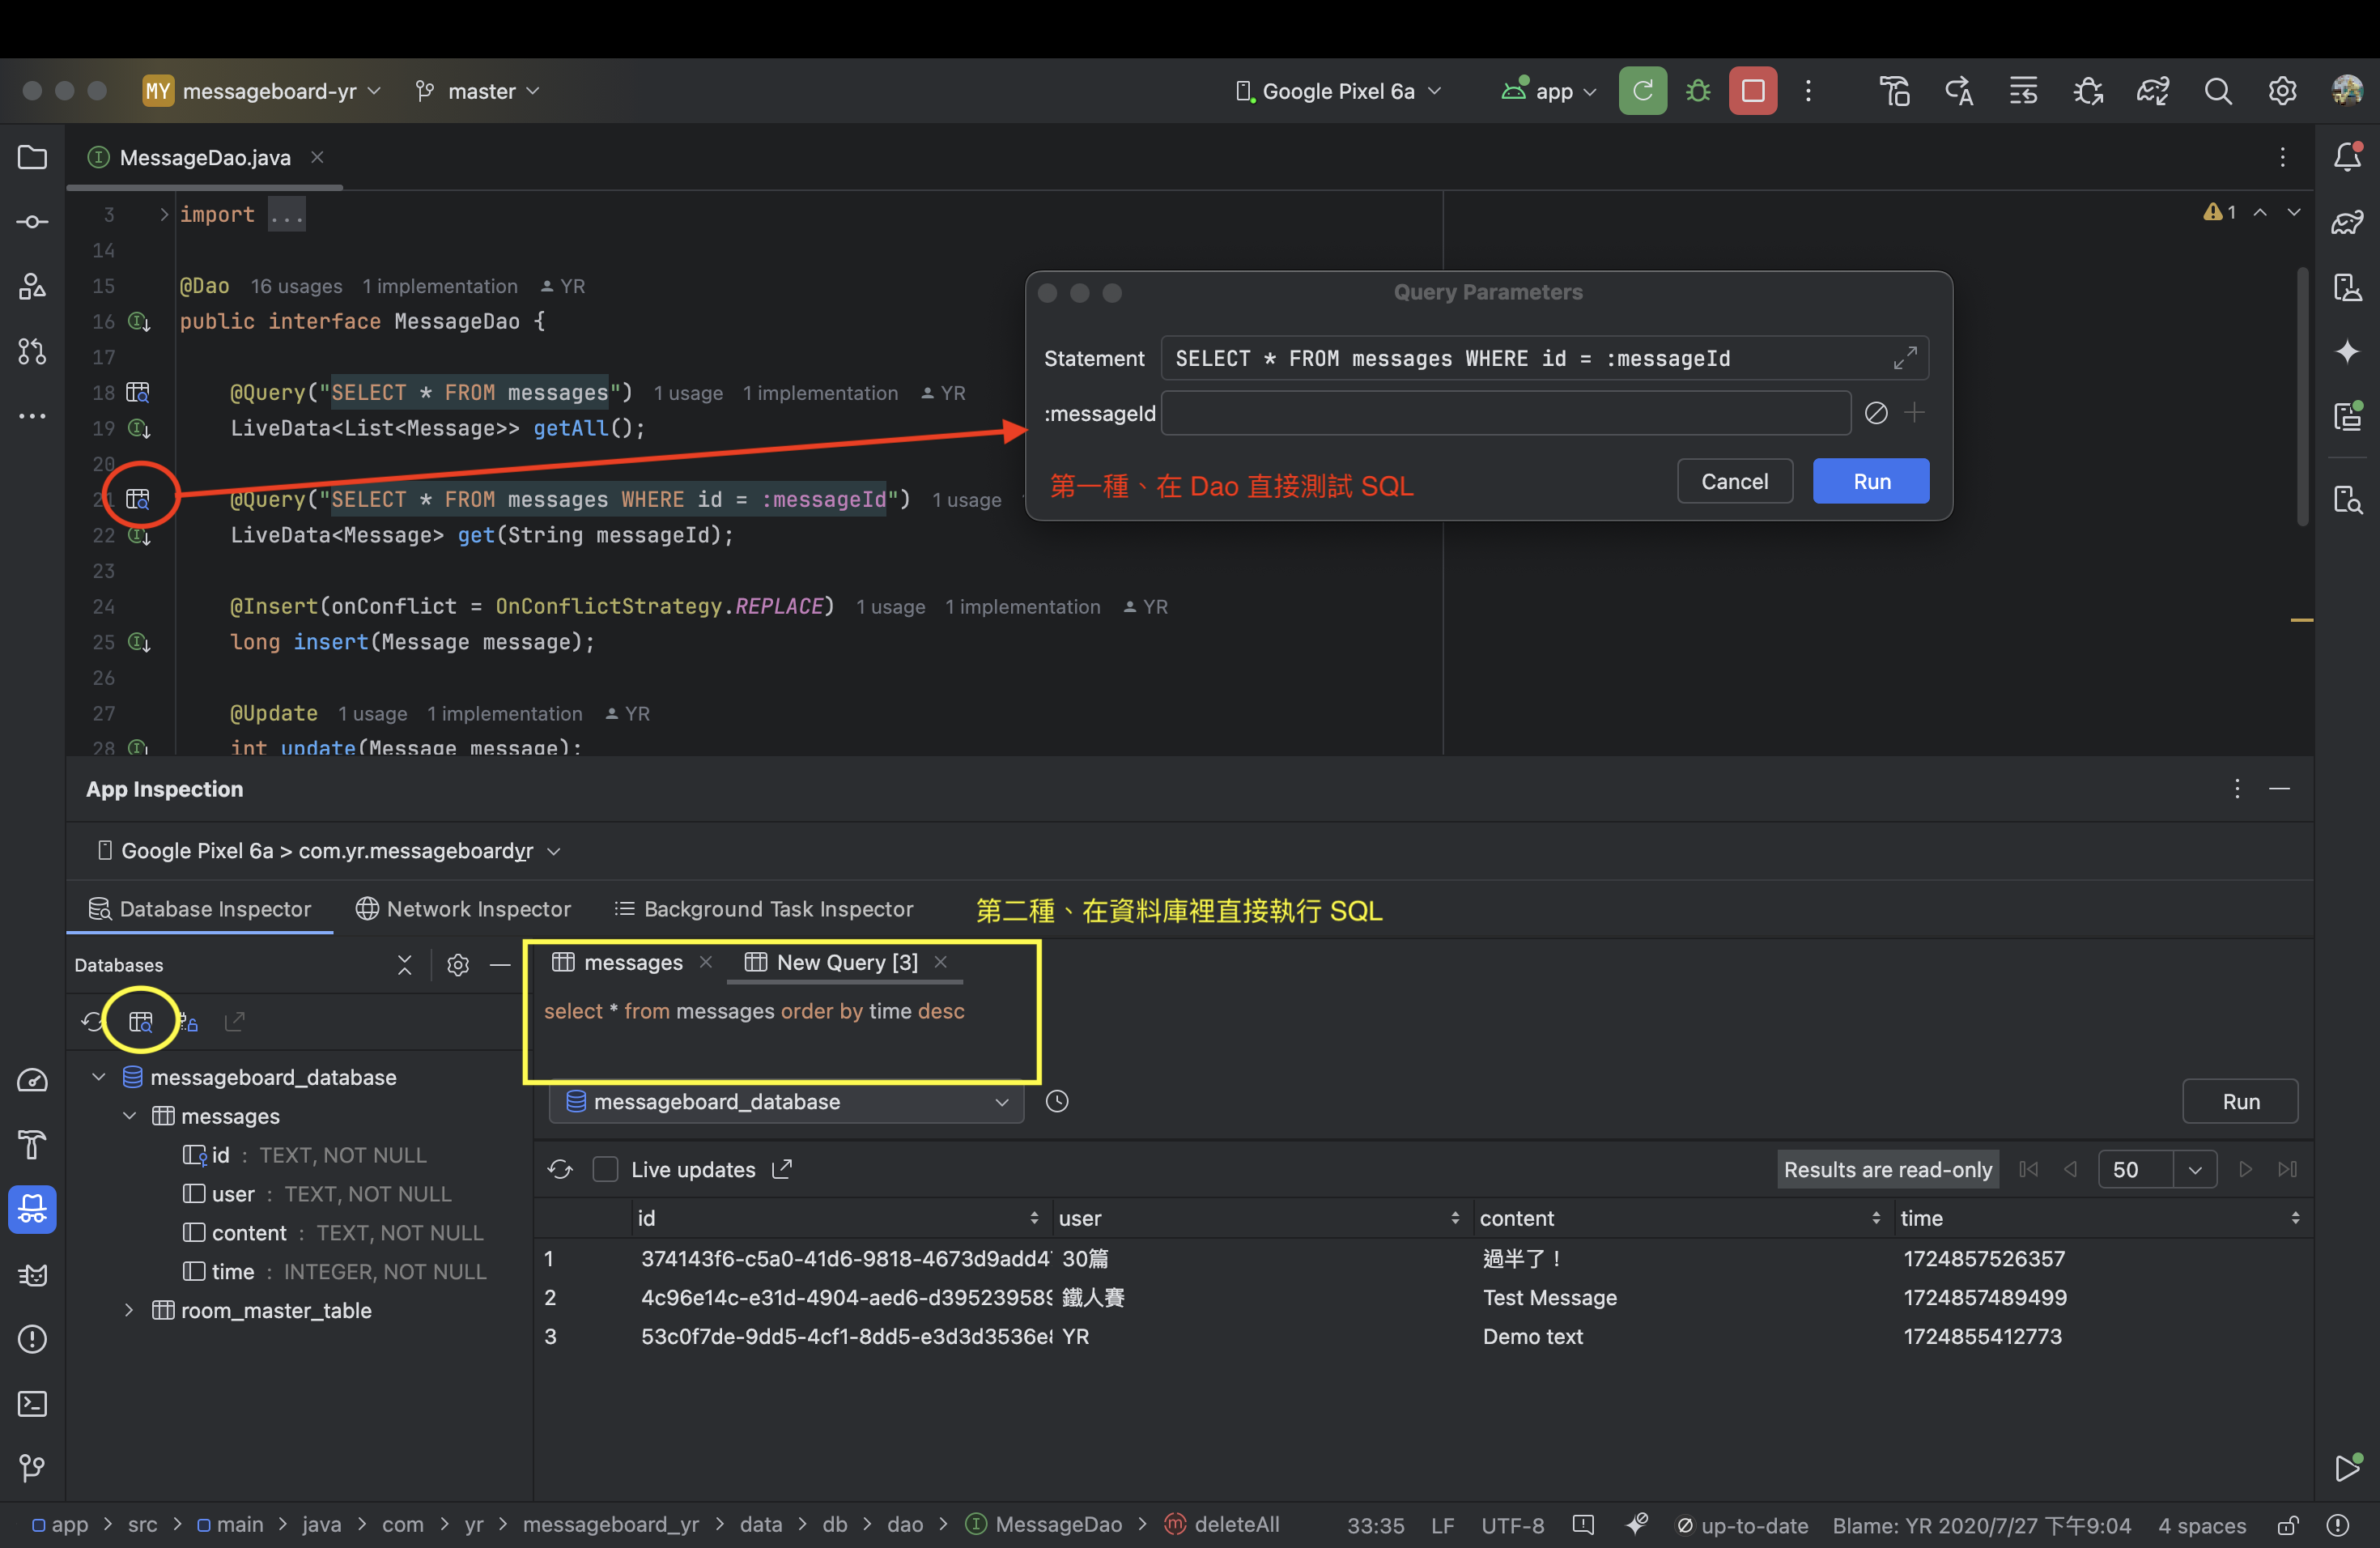Open a new query tab in Database Inspector
Screen dimensions: 2380x1548
(x=140, y=1021)
